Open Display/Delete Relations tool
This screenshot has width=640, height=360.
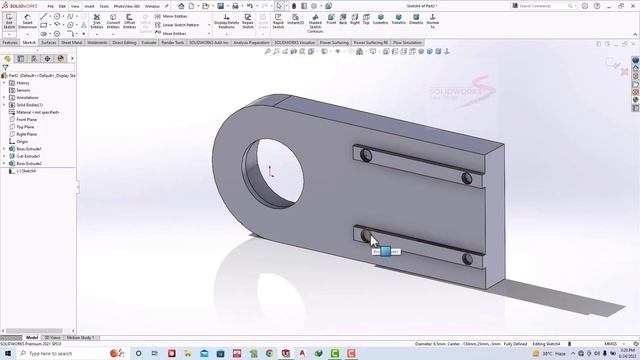(x=226, y=21)
